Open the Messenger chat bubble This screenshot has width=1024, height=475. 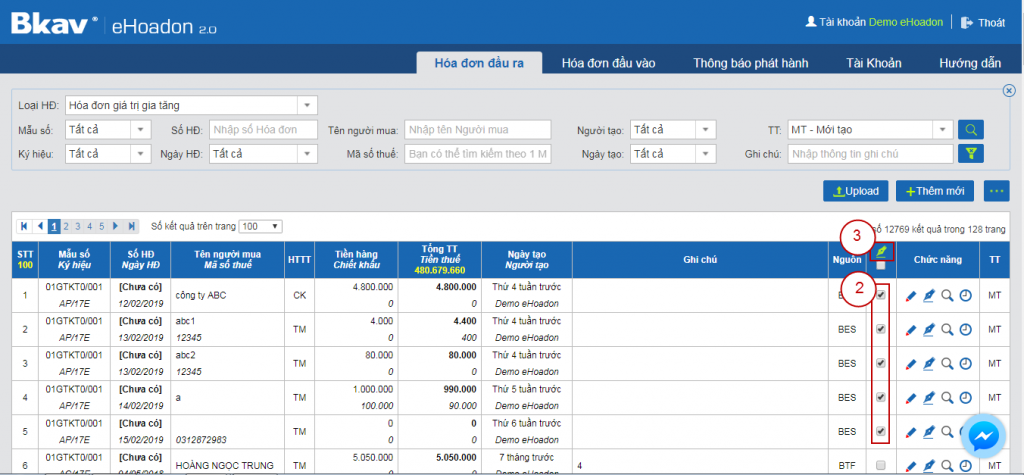(985, 438)
